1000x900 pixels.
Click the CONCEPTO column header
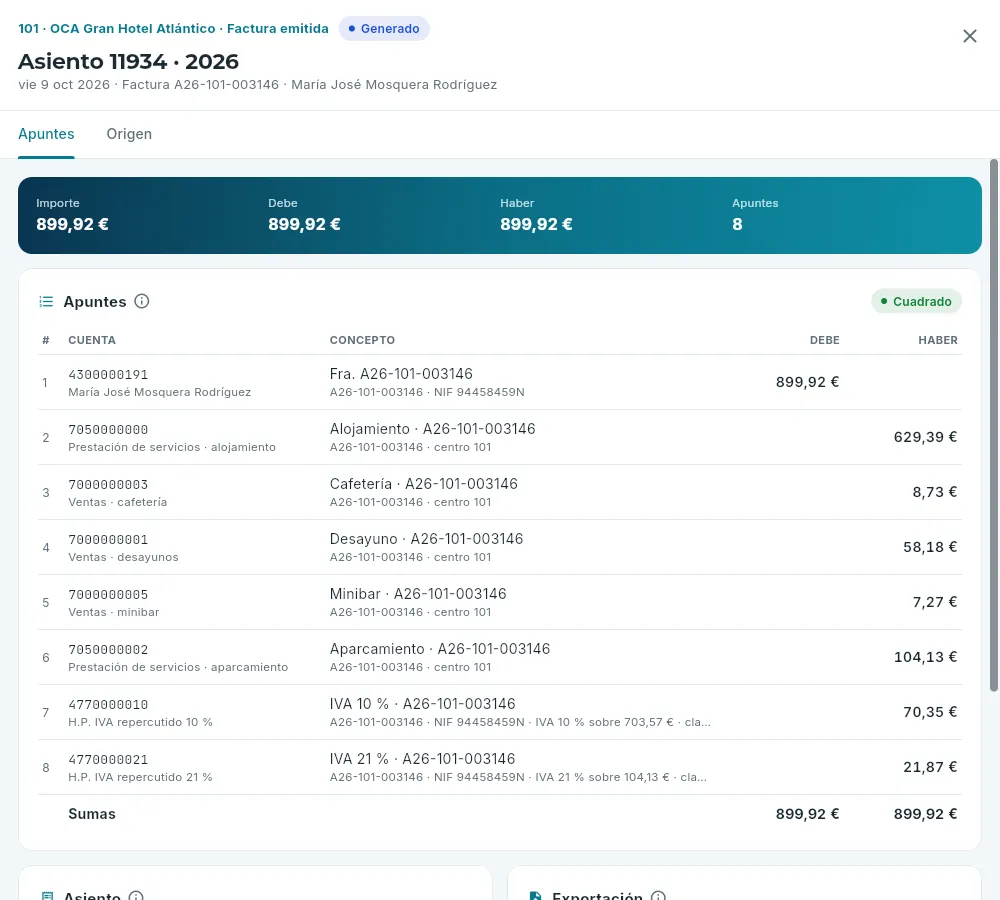[x=362, y=340]
